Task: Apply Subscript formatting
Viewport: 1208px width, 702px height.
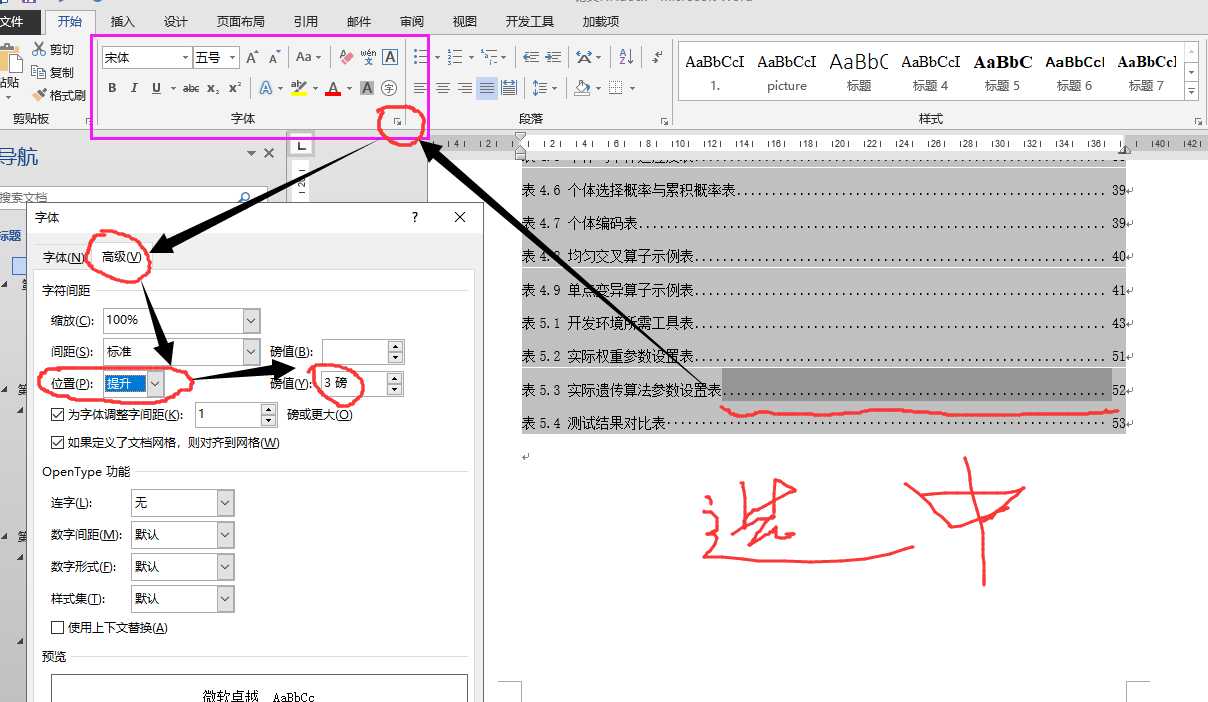Action: 213,89
